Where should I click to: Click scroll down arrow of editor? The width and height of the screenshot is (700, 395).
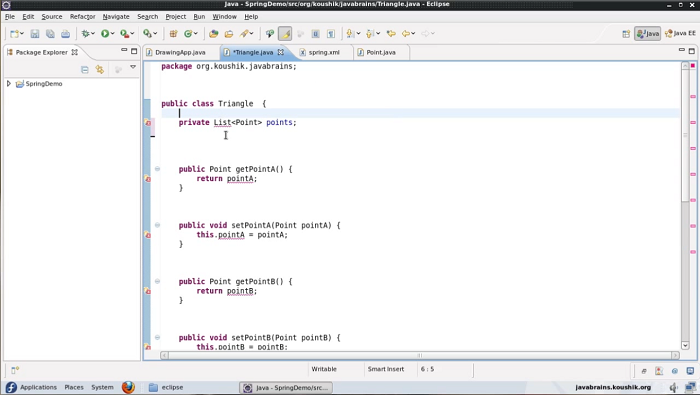point(685,345)
